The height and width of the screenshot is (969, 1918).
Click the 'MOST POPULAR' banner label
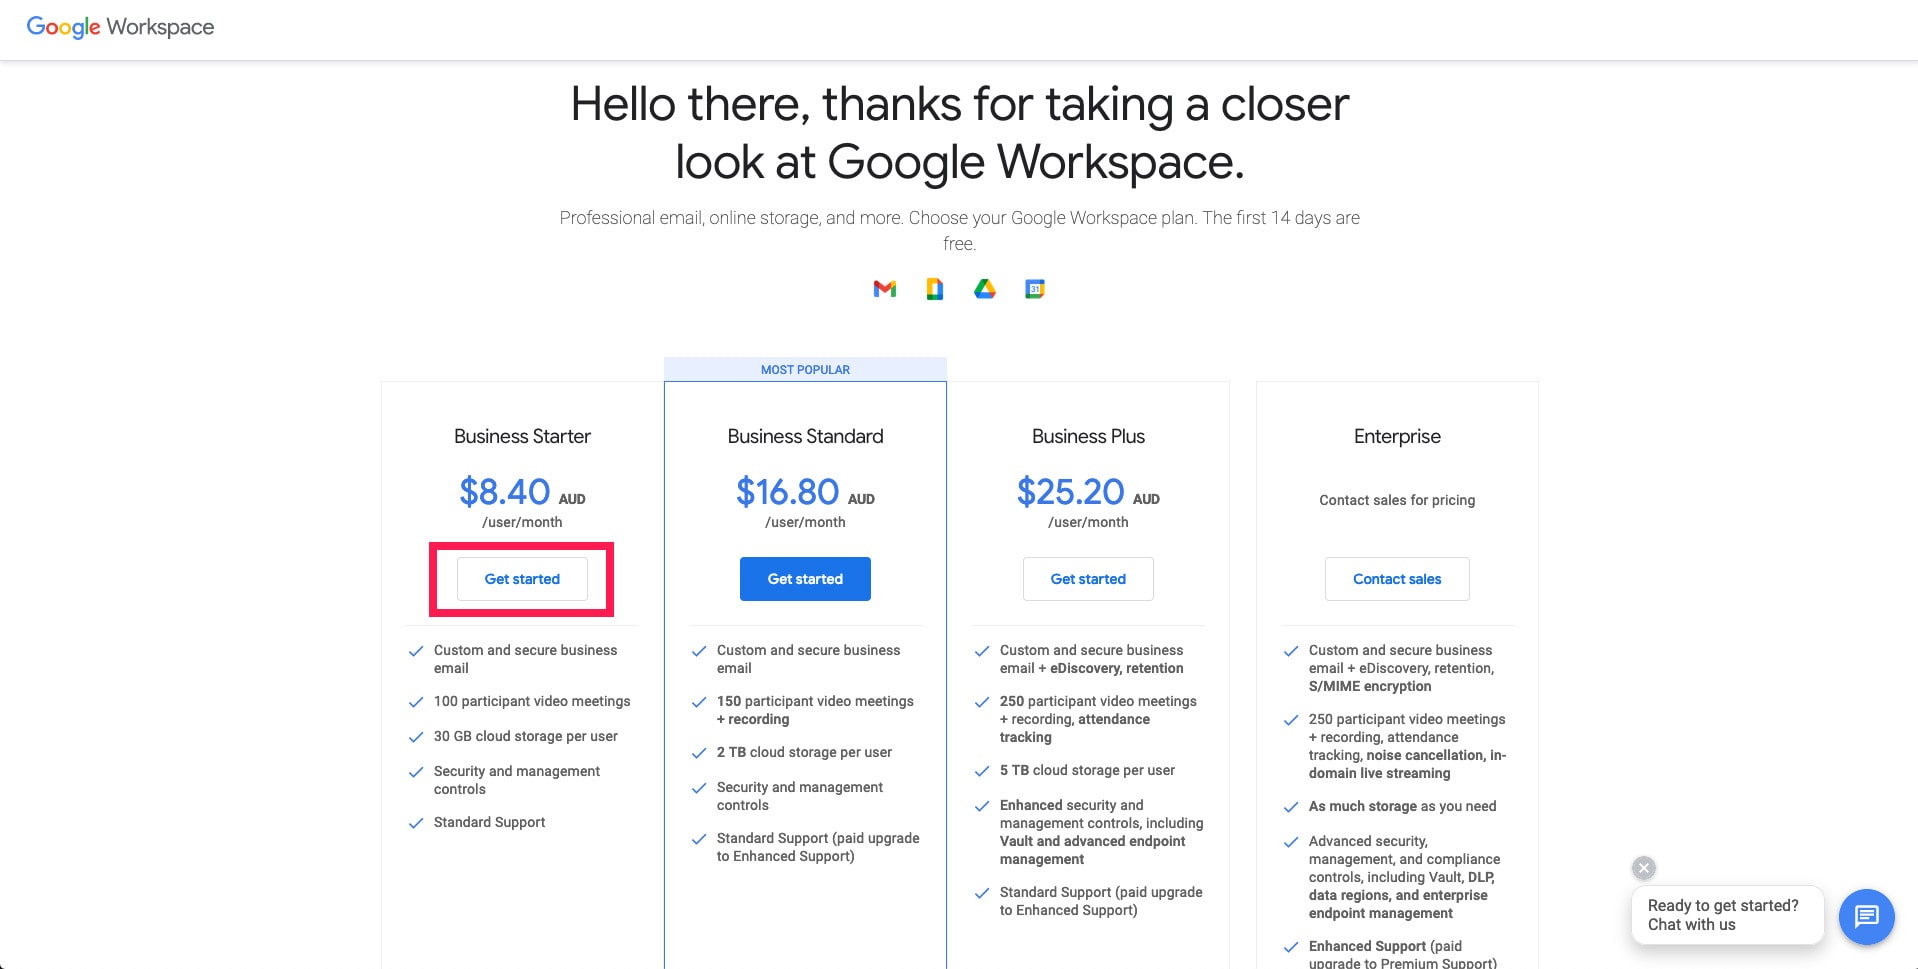tap(805, 370)
